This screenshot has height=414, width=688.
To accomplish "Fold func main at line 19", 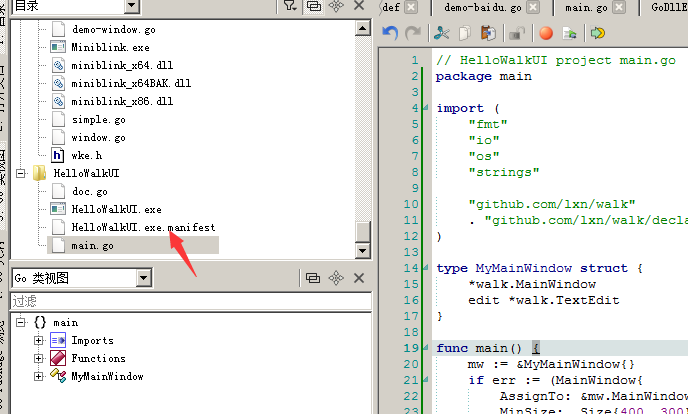I will [x=426, y=348].
